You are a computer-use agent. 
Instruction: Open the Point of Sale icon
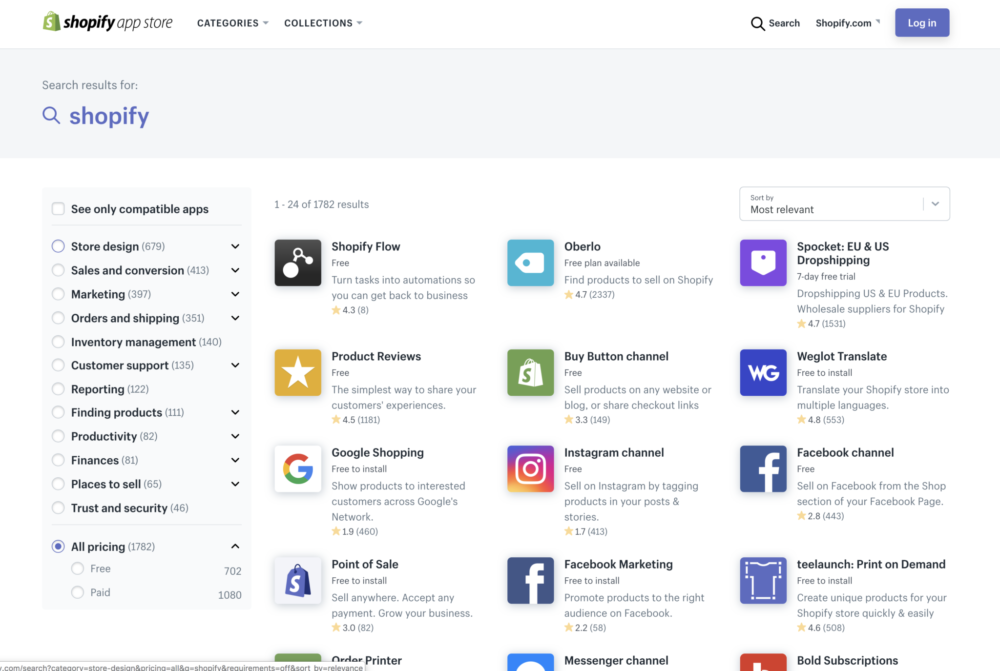pyautogui.click(x=298, y=581)
